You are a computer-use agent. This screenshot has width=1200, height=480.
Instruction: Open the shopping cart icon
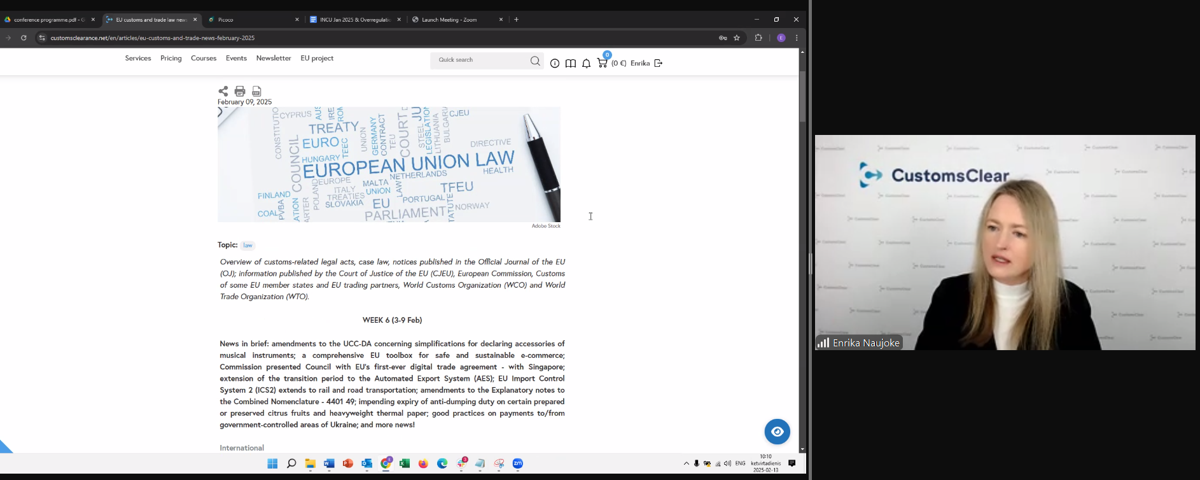coord(602,62)
